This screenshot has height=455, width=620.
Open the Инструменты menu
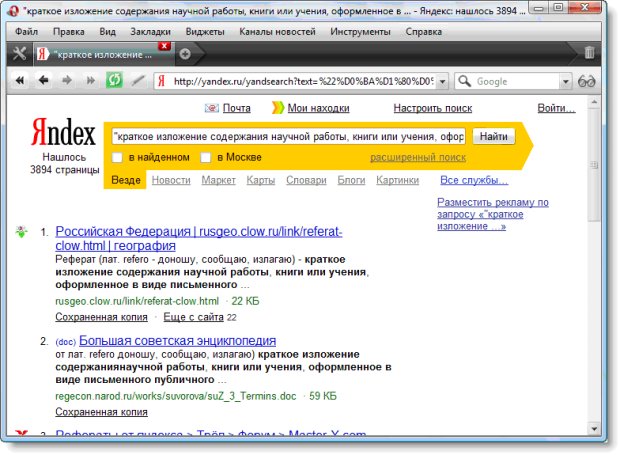360,32
